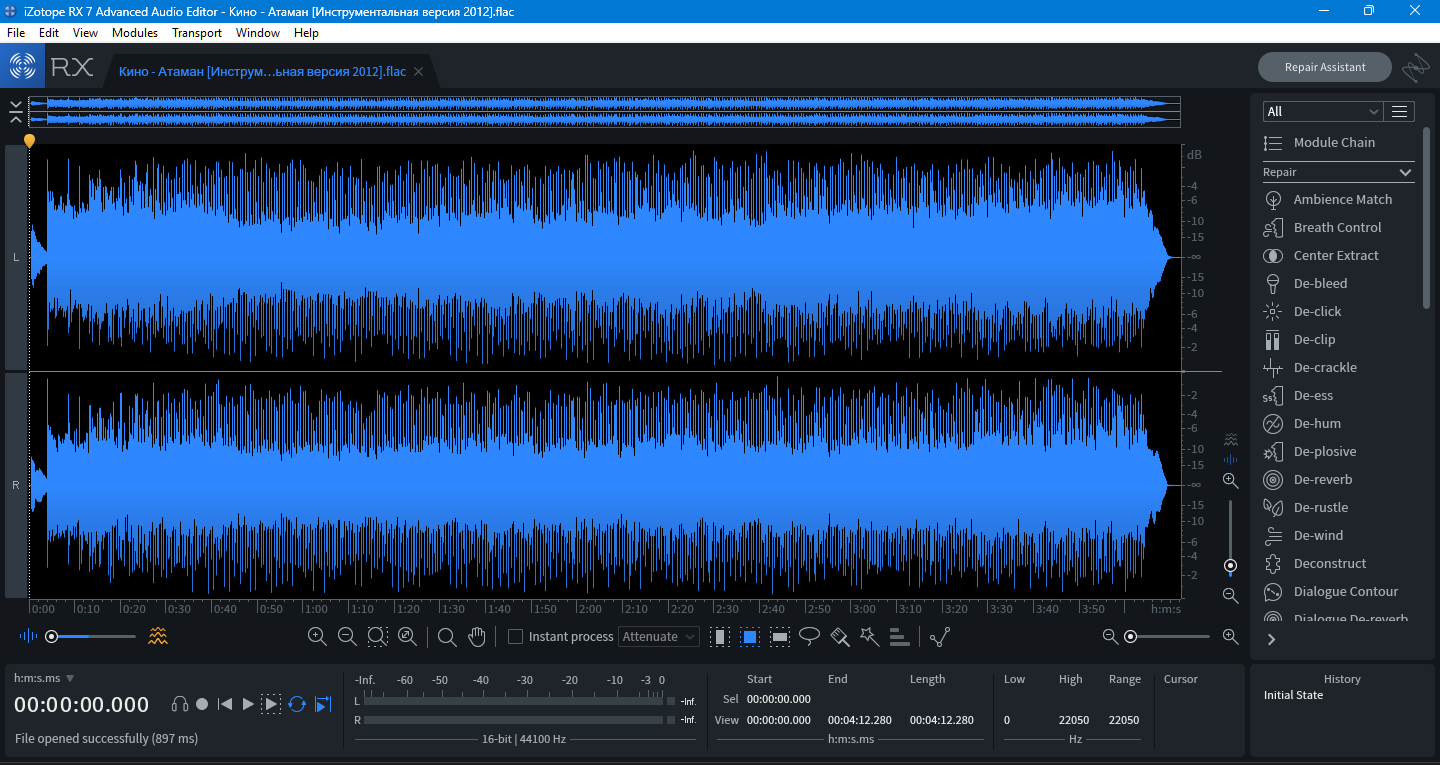The height and width of the screenshot is (765, 1440).
Task: Close the Кино - Атаман file tab
Action: pyautogui.click(x=419, y=72)
